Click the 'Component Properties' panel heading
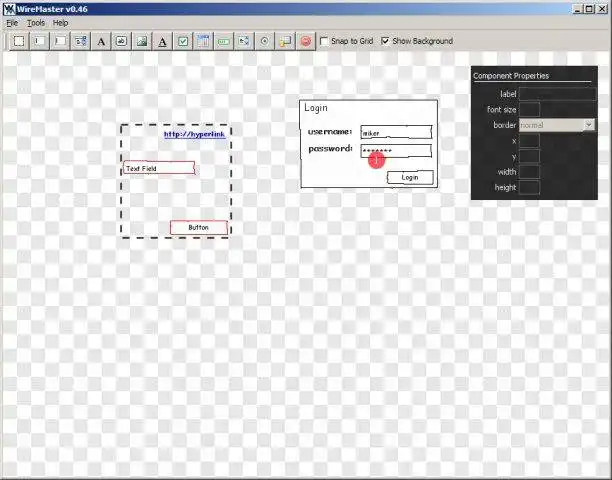The width and height of the screenshot is (612, 480). pyautogui.click(x=511, y=76)
